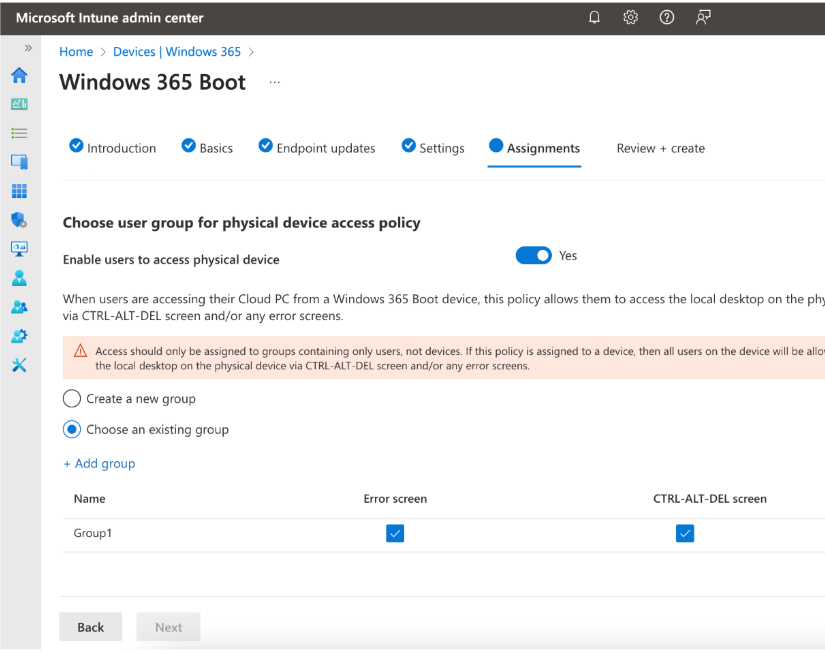Open Troubleshooting wrench icon in sidebar
The image size is (825, 654).
click(x=19, y=365)
